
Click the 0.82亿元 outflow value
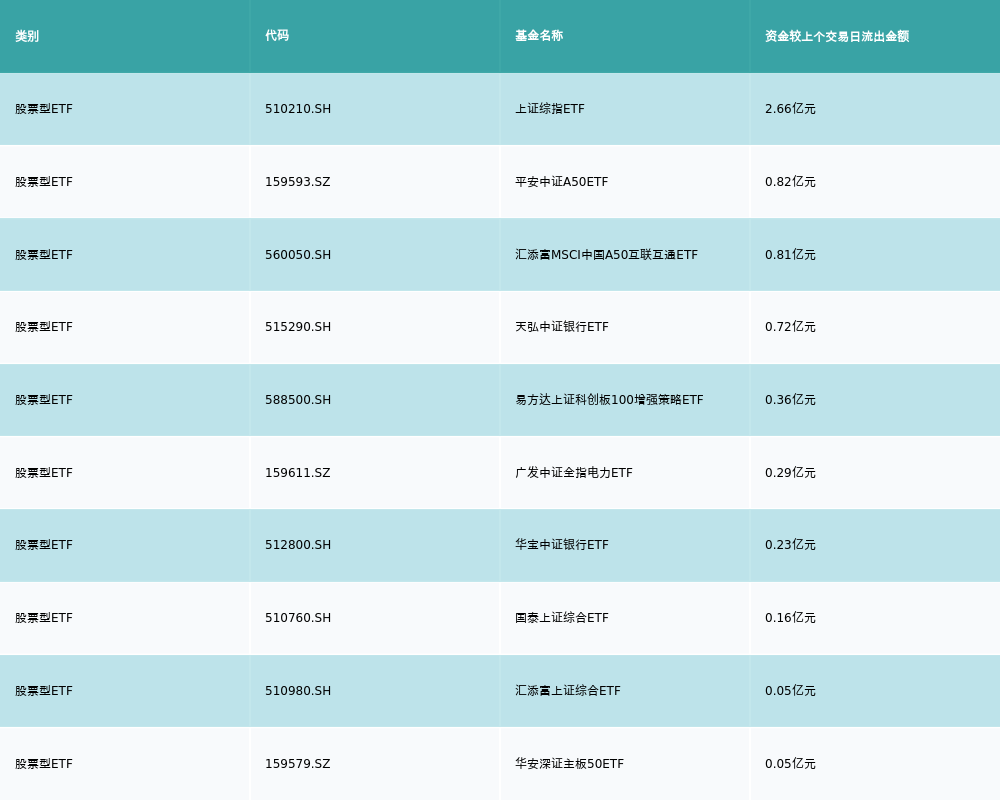point(790,182)
